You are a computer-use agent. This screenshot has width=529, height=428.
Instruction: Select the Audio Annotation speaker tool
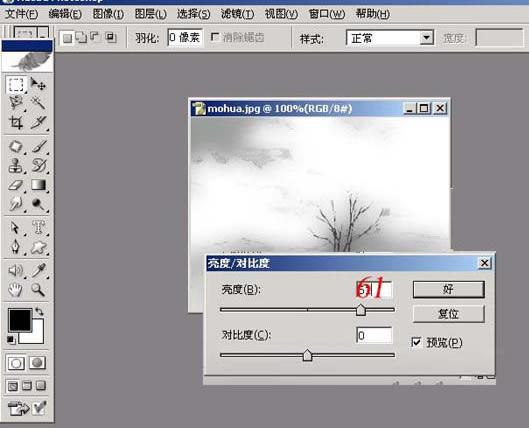16,270
